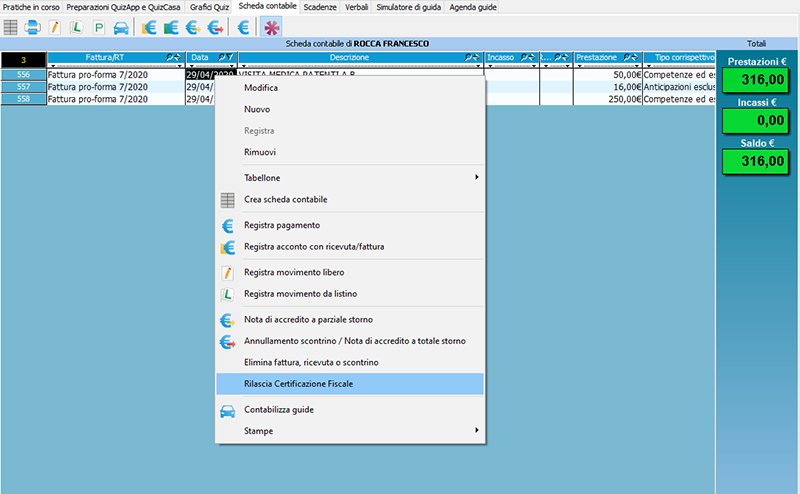Click the green Saldo total box
The image size is (800, 494).
(x=757, y=161)
